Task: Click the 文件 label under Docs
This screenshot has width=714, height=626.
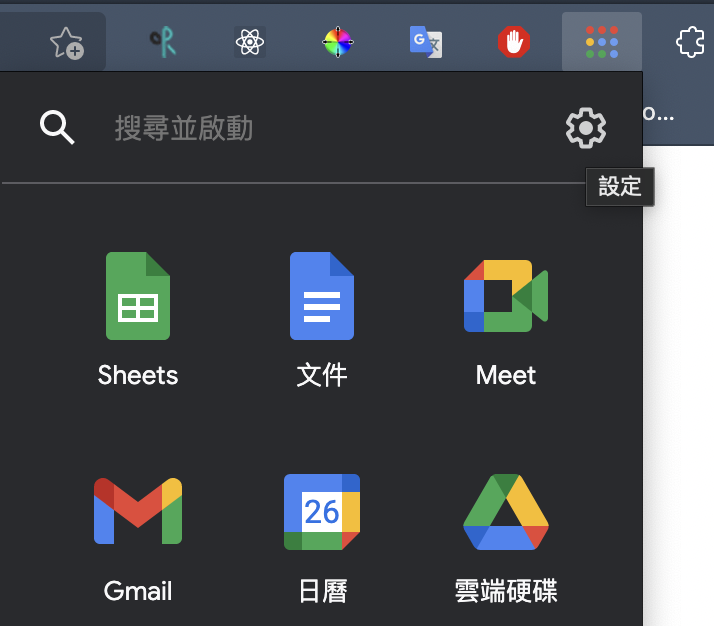Action: (x=322, y=375)
